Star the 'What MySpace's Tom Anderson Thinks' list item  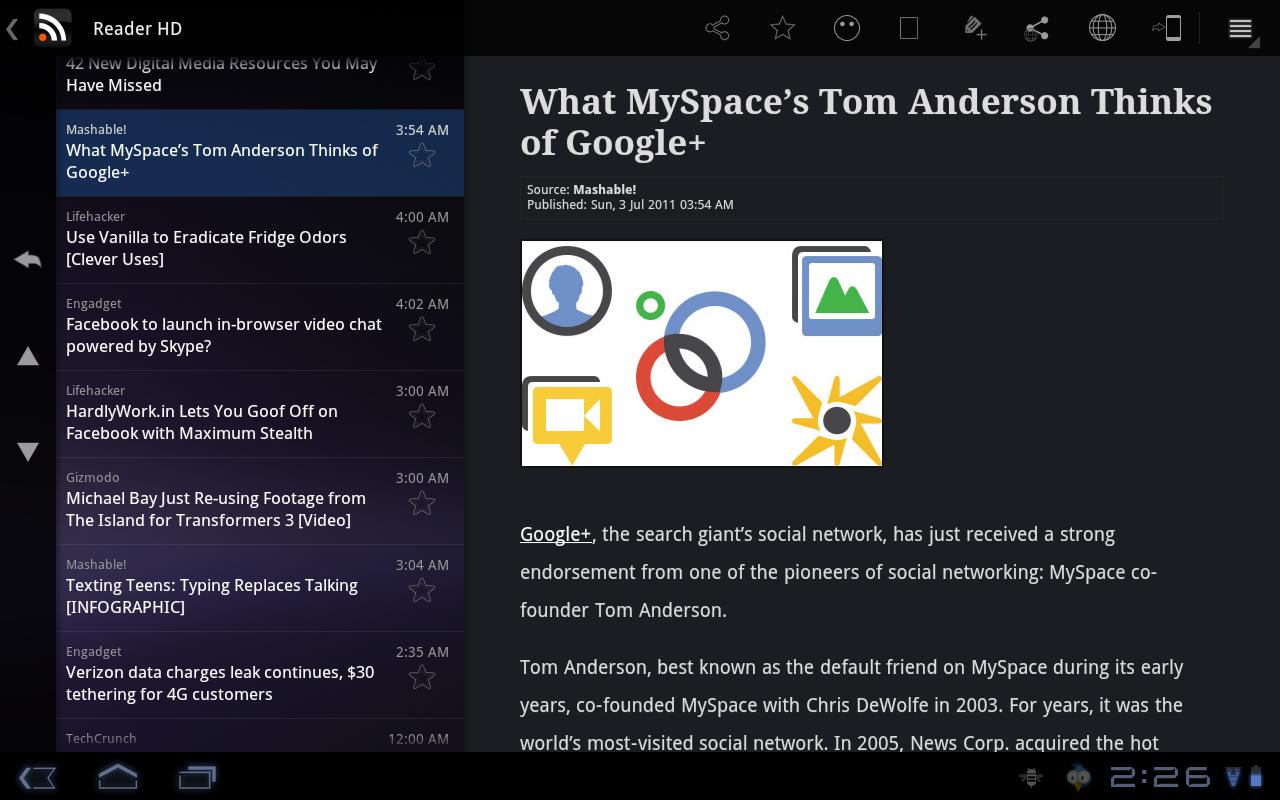[x=422, y=155]
